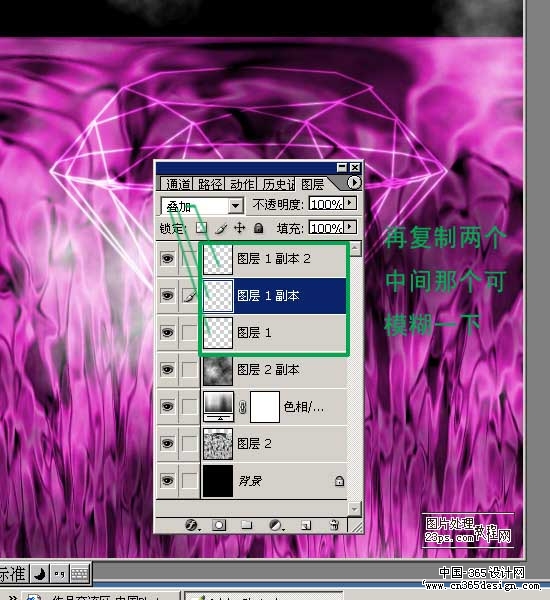
Task: Expand the 不透明度 opacity slider arrow
Action: (x=350, y=203)
